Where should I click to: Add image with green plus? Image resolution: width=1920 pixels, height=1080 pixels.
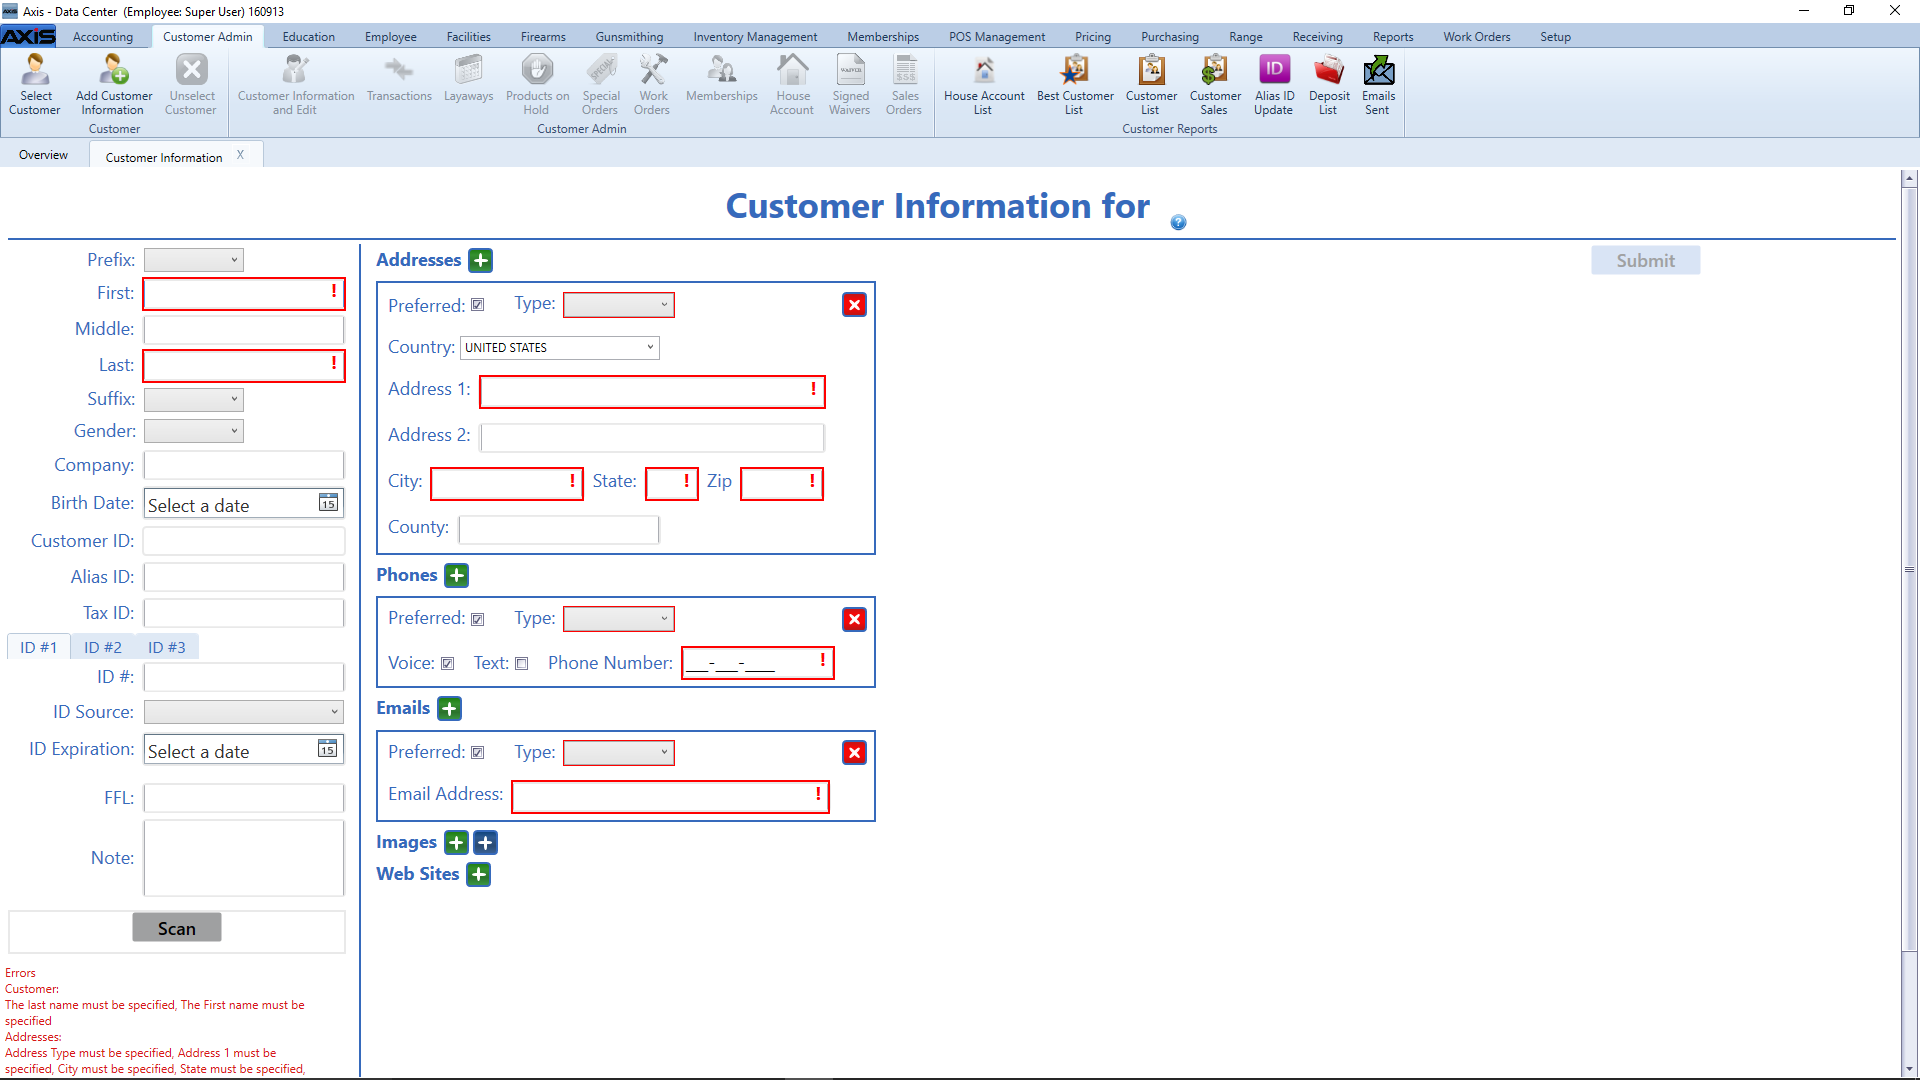(x=456, y=843)
